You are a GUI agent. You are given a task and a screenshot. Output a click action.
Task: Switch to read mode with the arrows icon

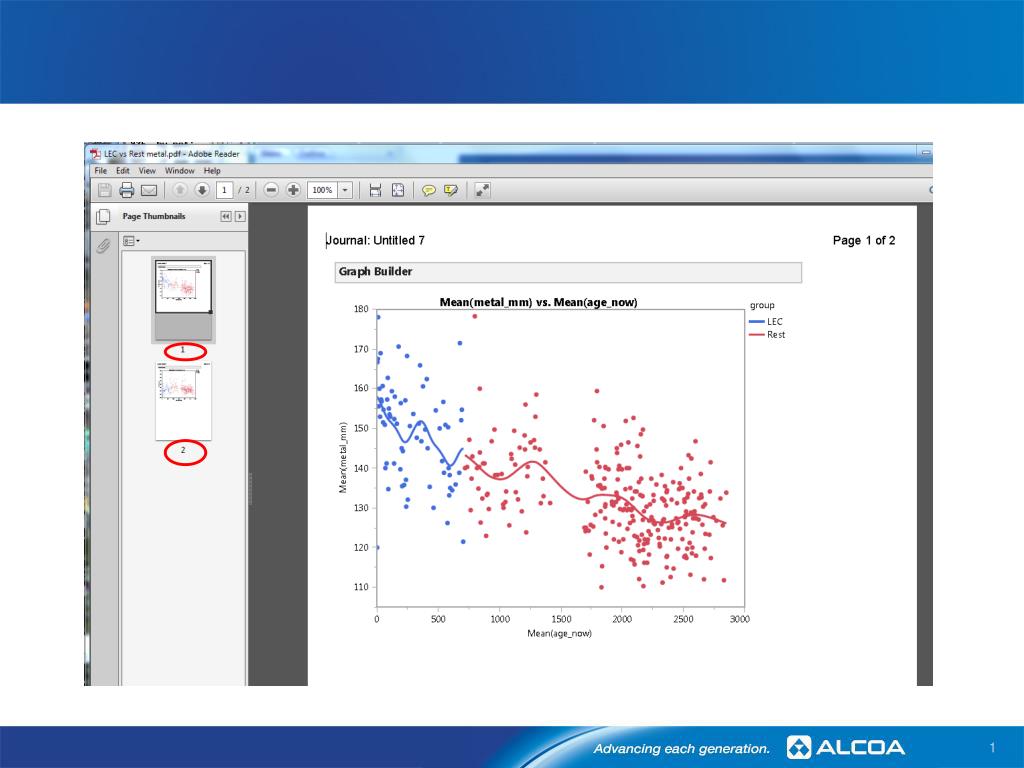(483, 190)
